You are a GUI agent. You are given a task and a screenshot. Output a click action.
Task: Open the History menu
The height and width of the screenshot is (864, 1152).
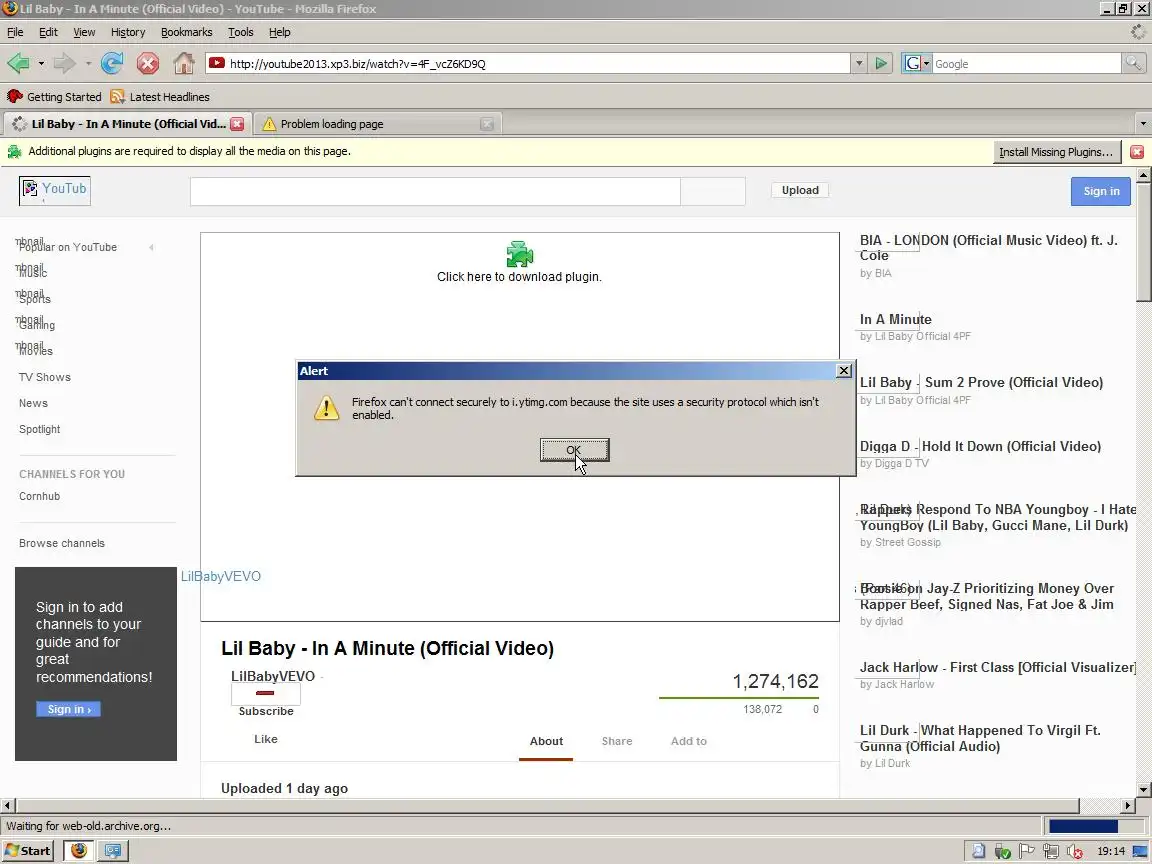(128, 32)
